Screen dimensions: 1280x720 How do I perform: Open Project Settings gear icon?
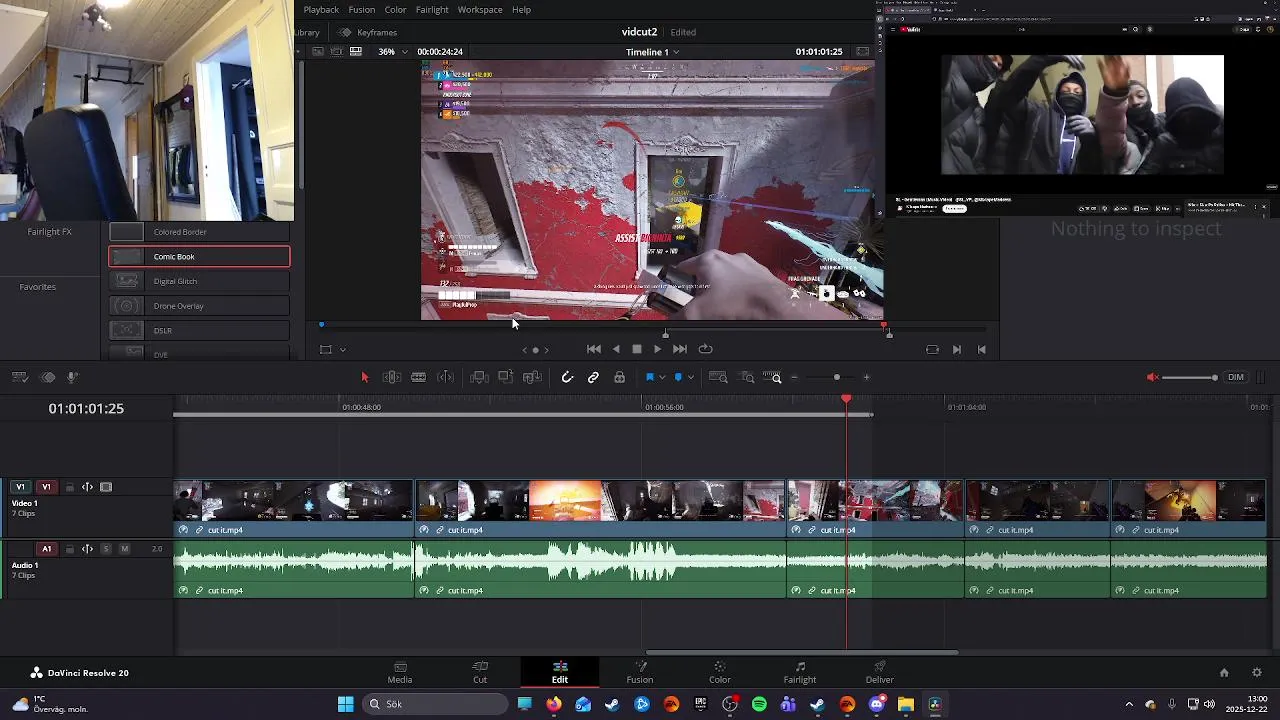1257,673
